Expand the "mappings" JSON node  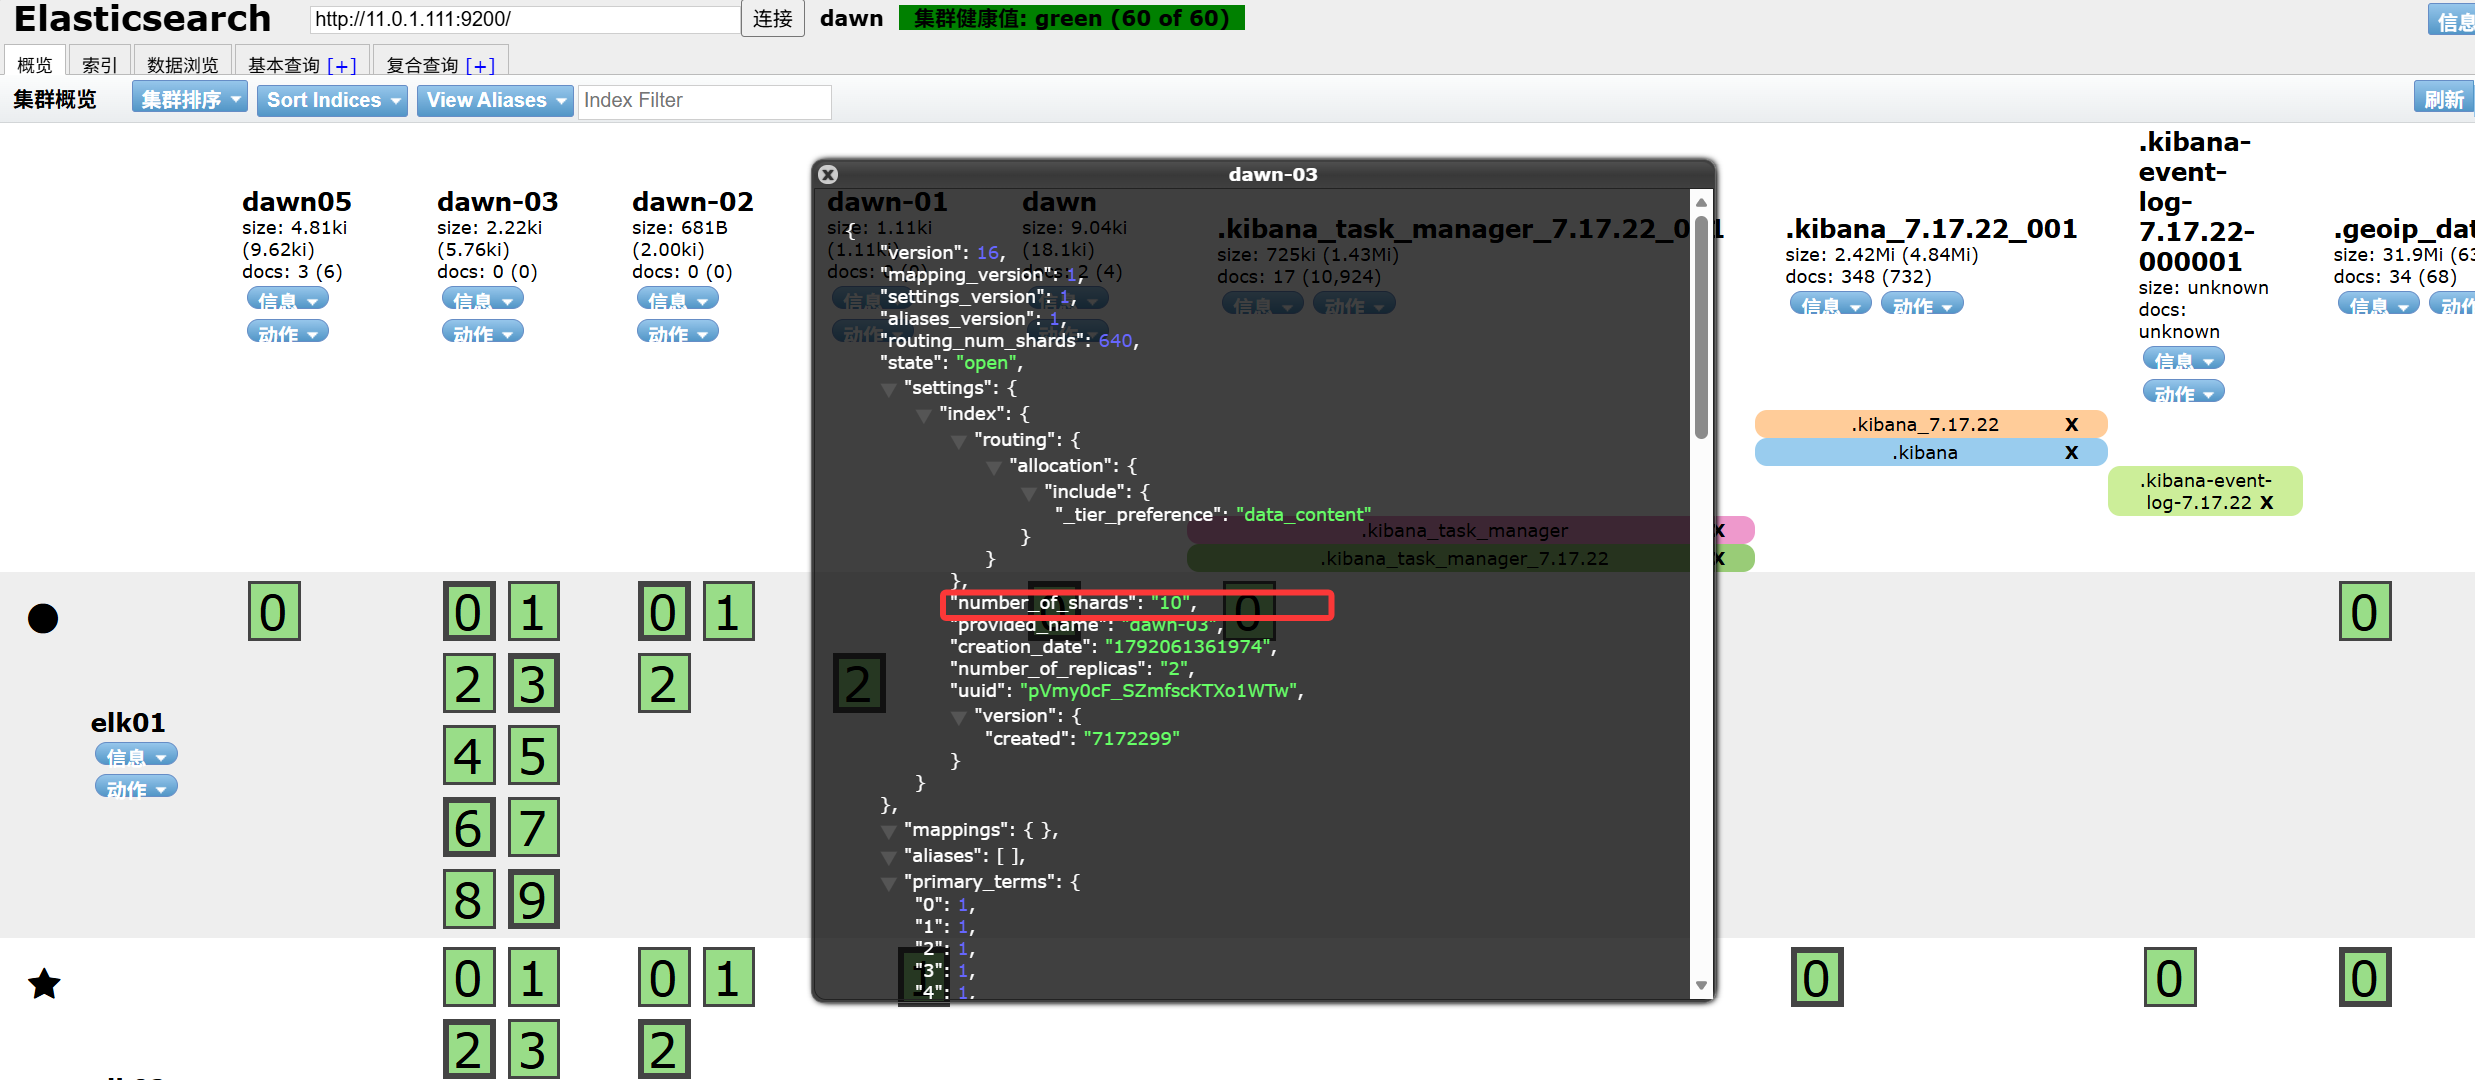pyautogui.click(x=888, y=831)
